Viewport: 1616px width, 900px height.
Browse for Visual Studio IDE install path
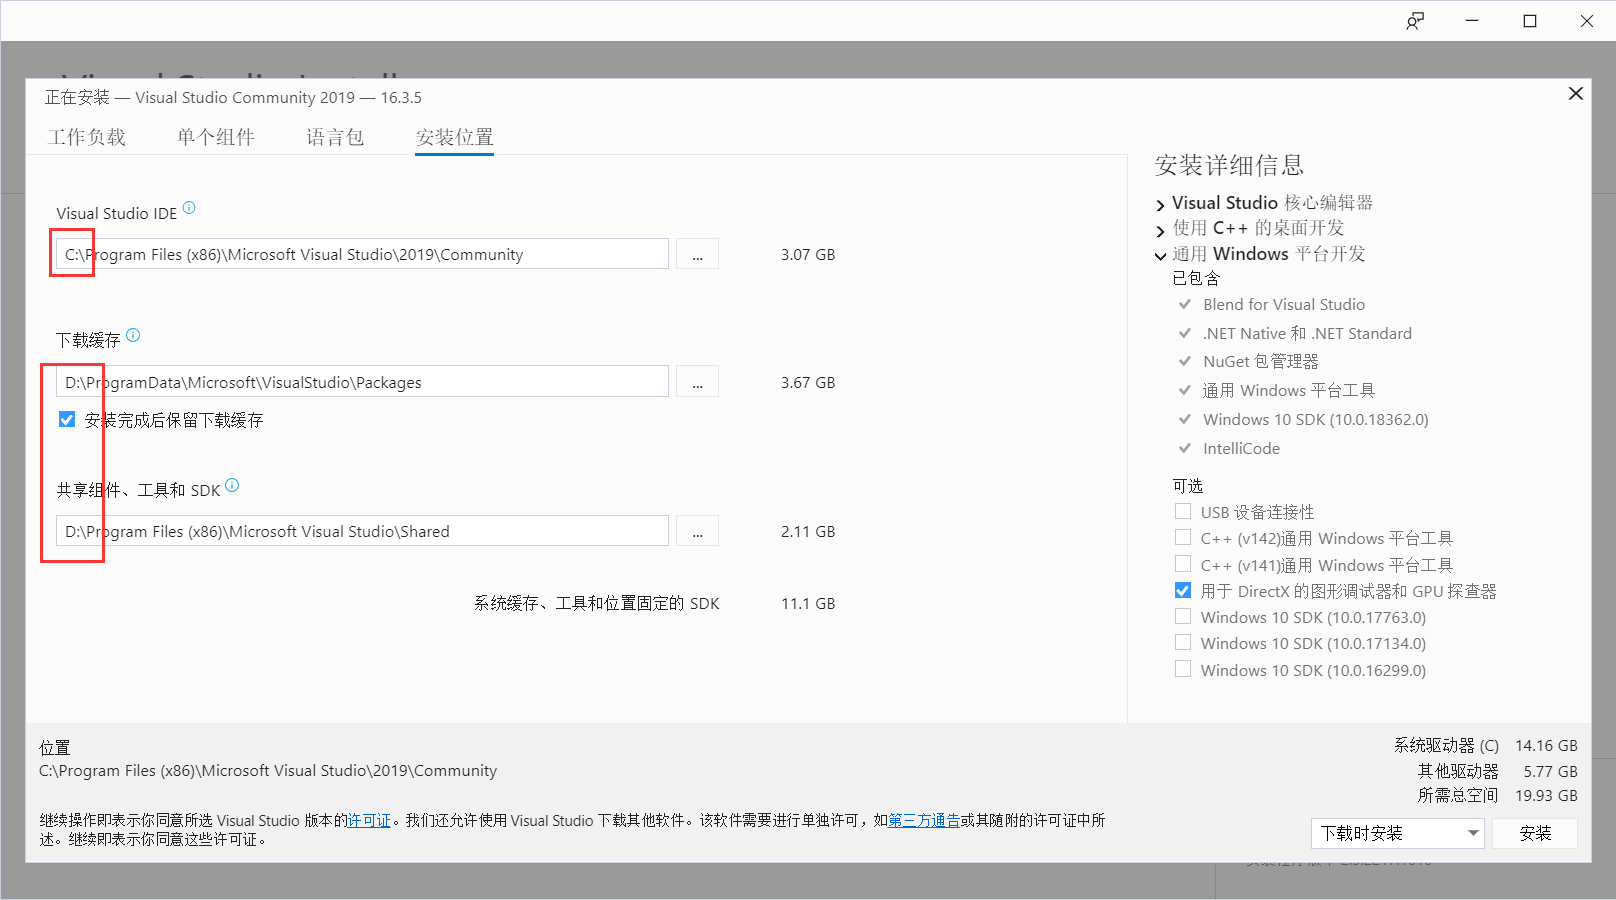point(697,254)
